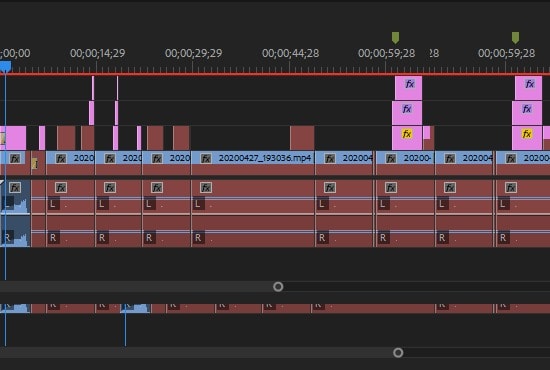Click the fx badge on the video clip under the playhead
This screenshot has width=550, height=370.
coord(15,159)
